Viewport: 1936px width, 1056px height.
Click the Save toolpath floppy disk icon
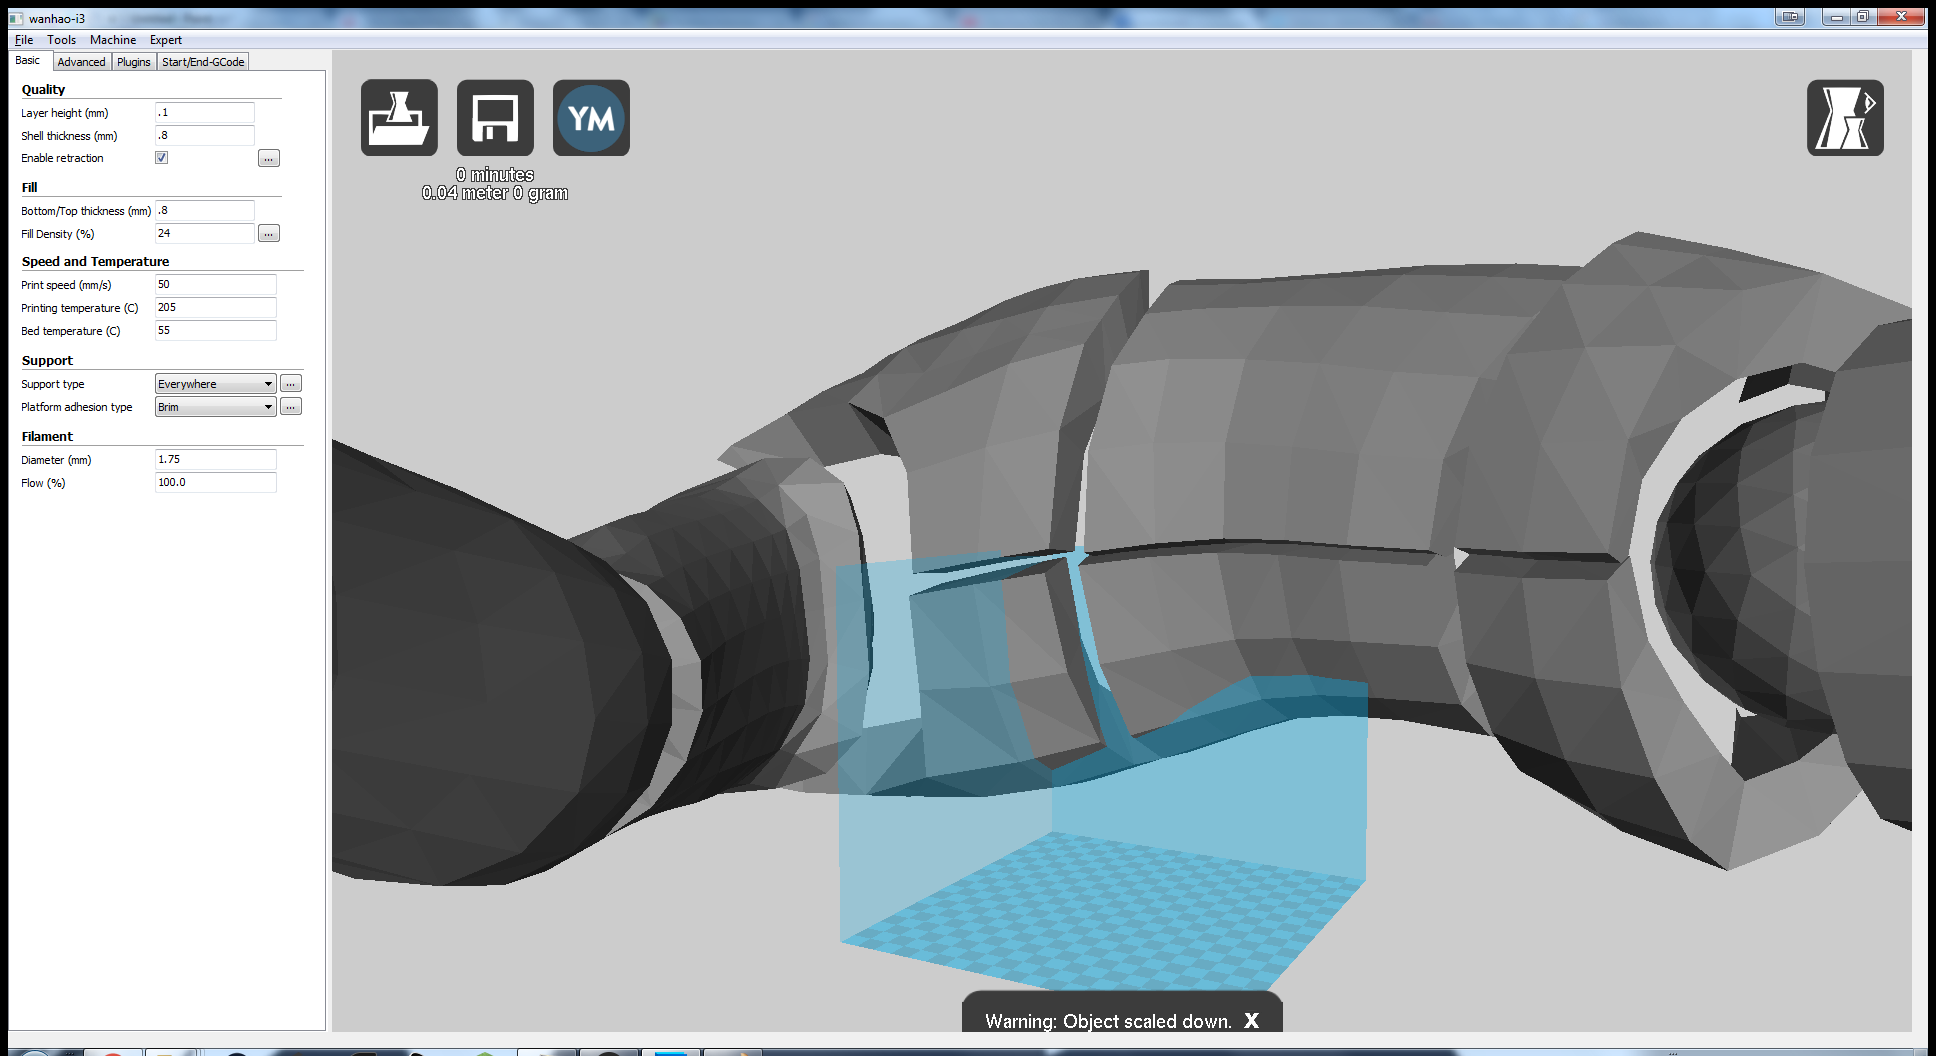495,118
